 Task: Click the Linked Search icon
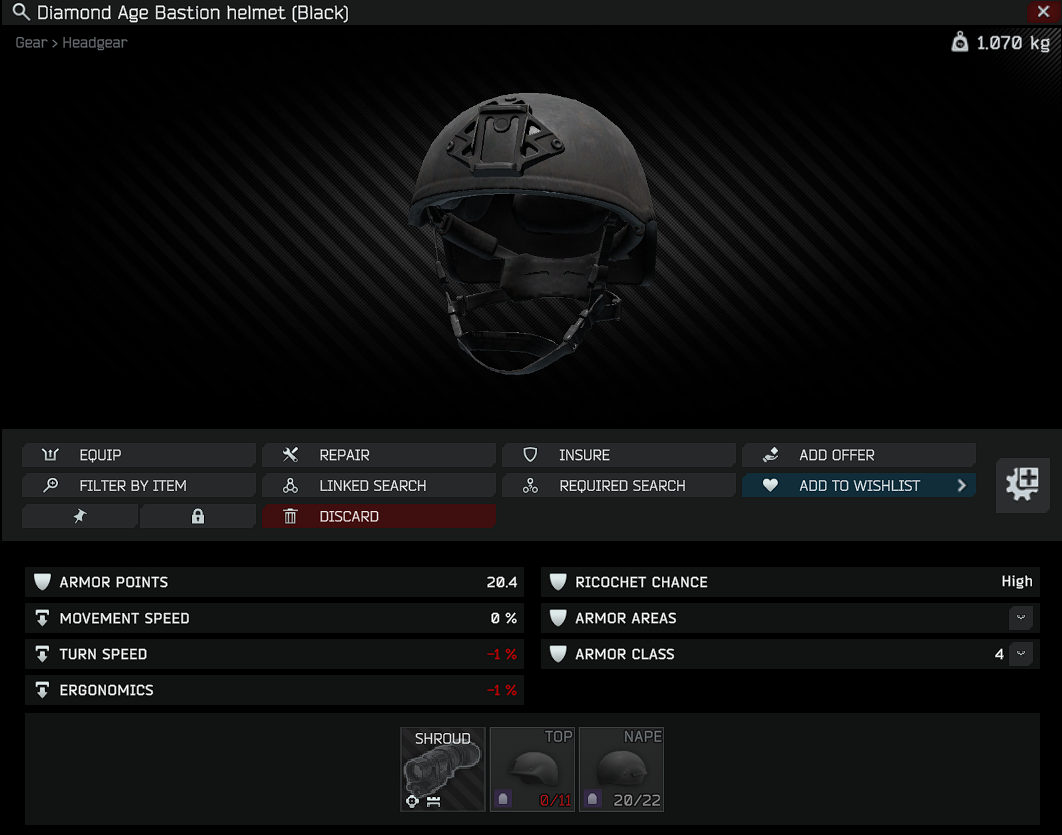tap(291, 486)
